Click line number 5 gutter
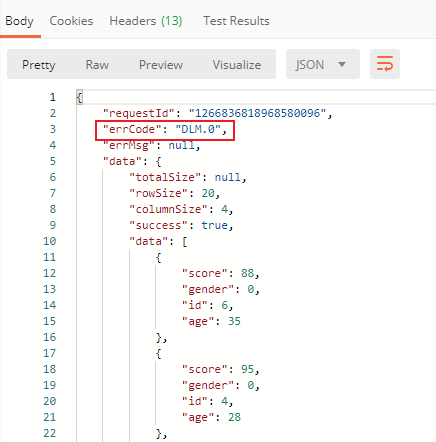Image resolution: width=436 pixels, height=442 pixels. [x=53, y=161]
